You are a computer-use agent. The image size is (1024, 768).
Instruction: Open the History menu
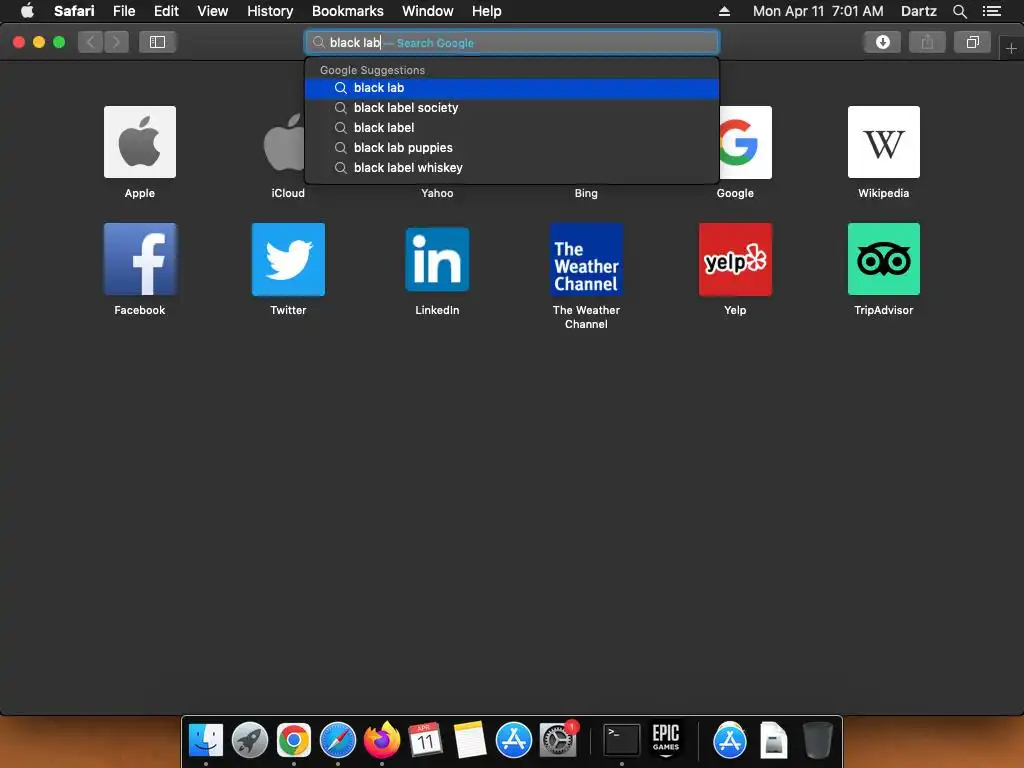click(270, 11)
